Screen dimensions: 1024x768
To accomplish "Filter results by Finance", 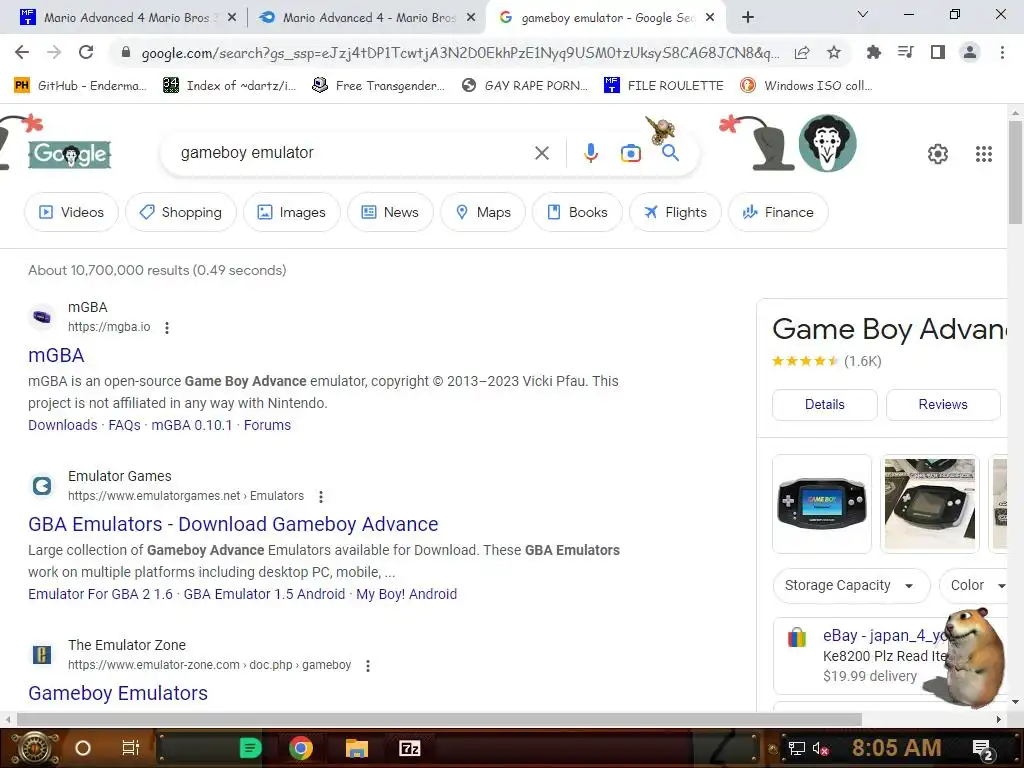I will 778,212.
